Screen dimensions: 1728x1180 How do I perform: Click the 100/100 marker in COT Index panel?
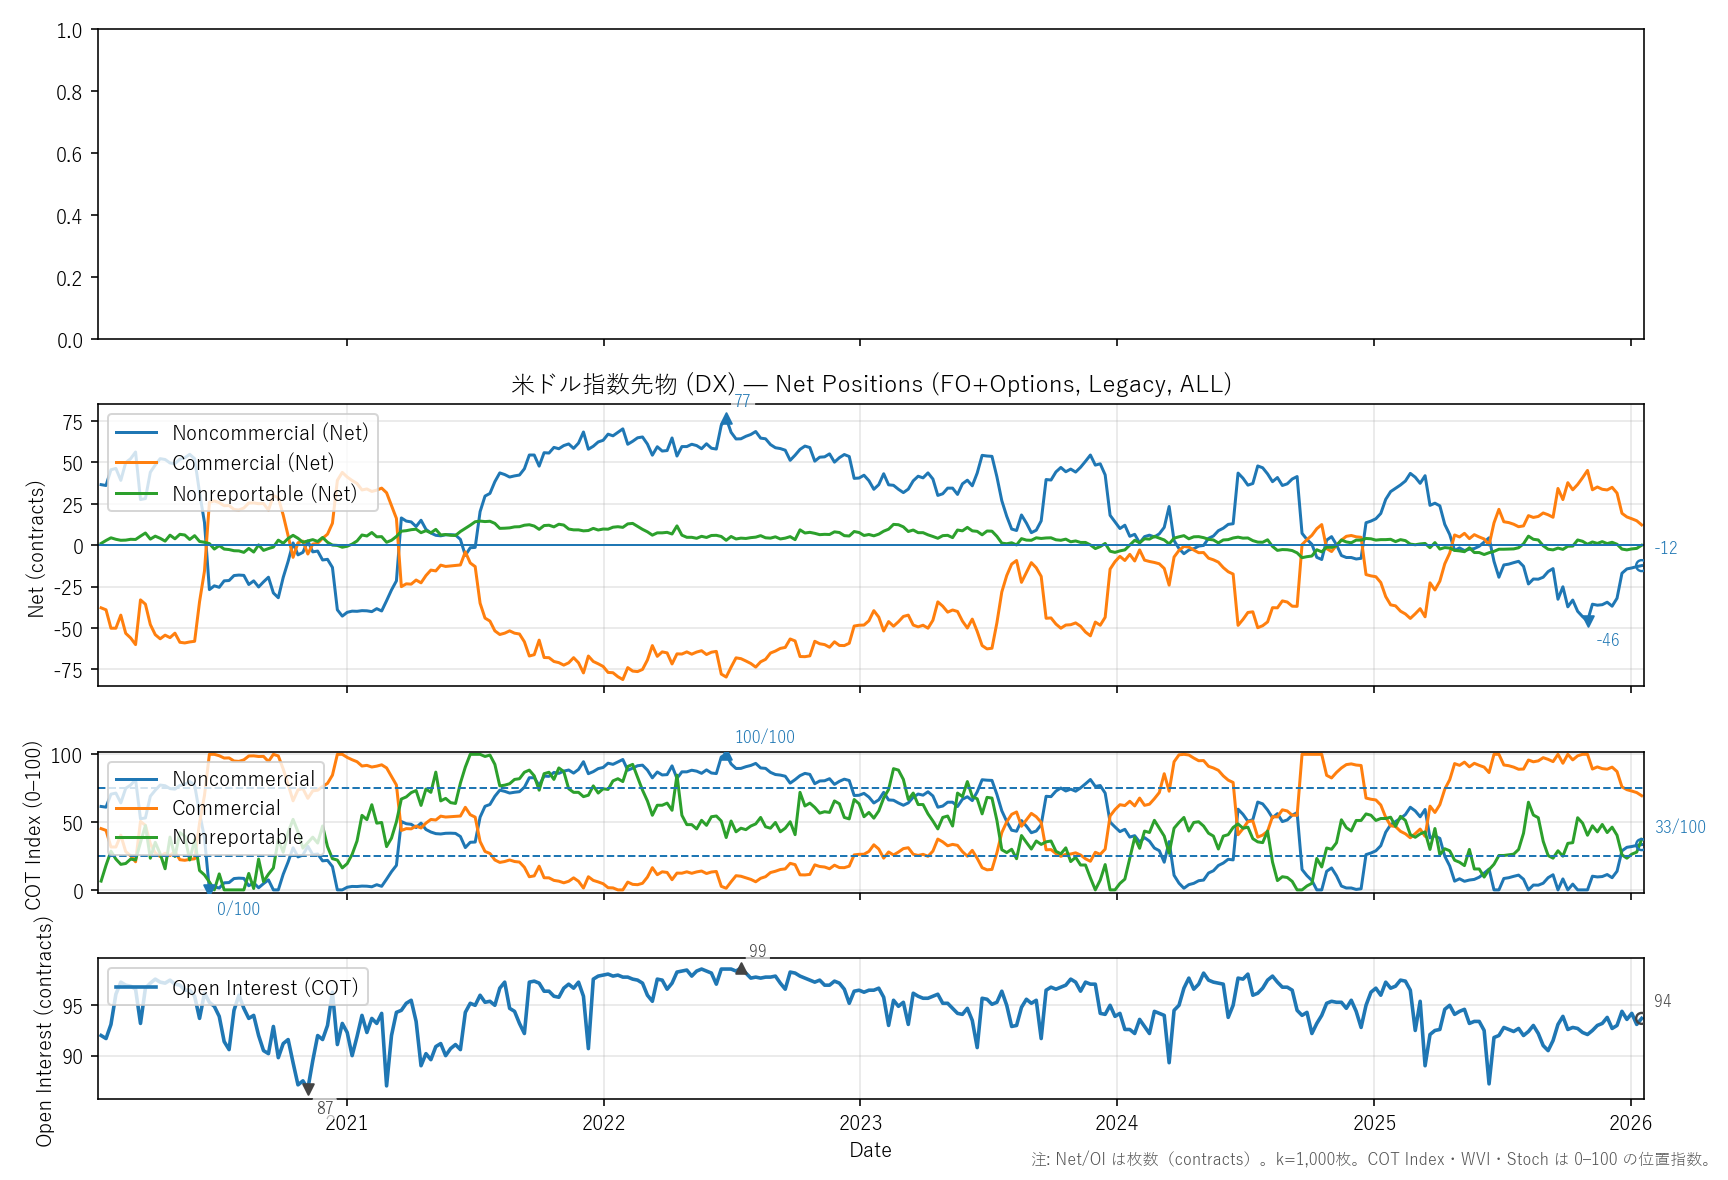[726, 757]
